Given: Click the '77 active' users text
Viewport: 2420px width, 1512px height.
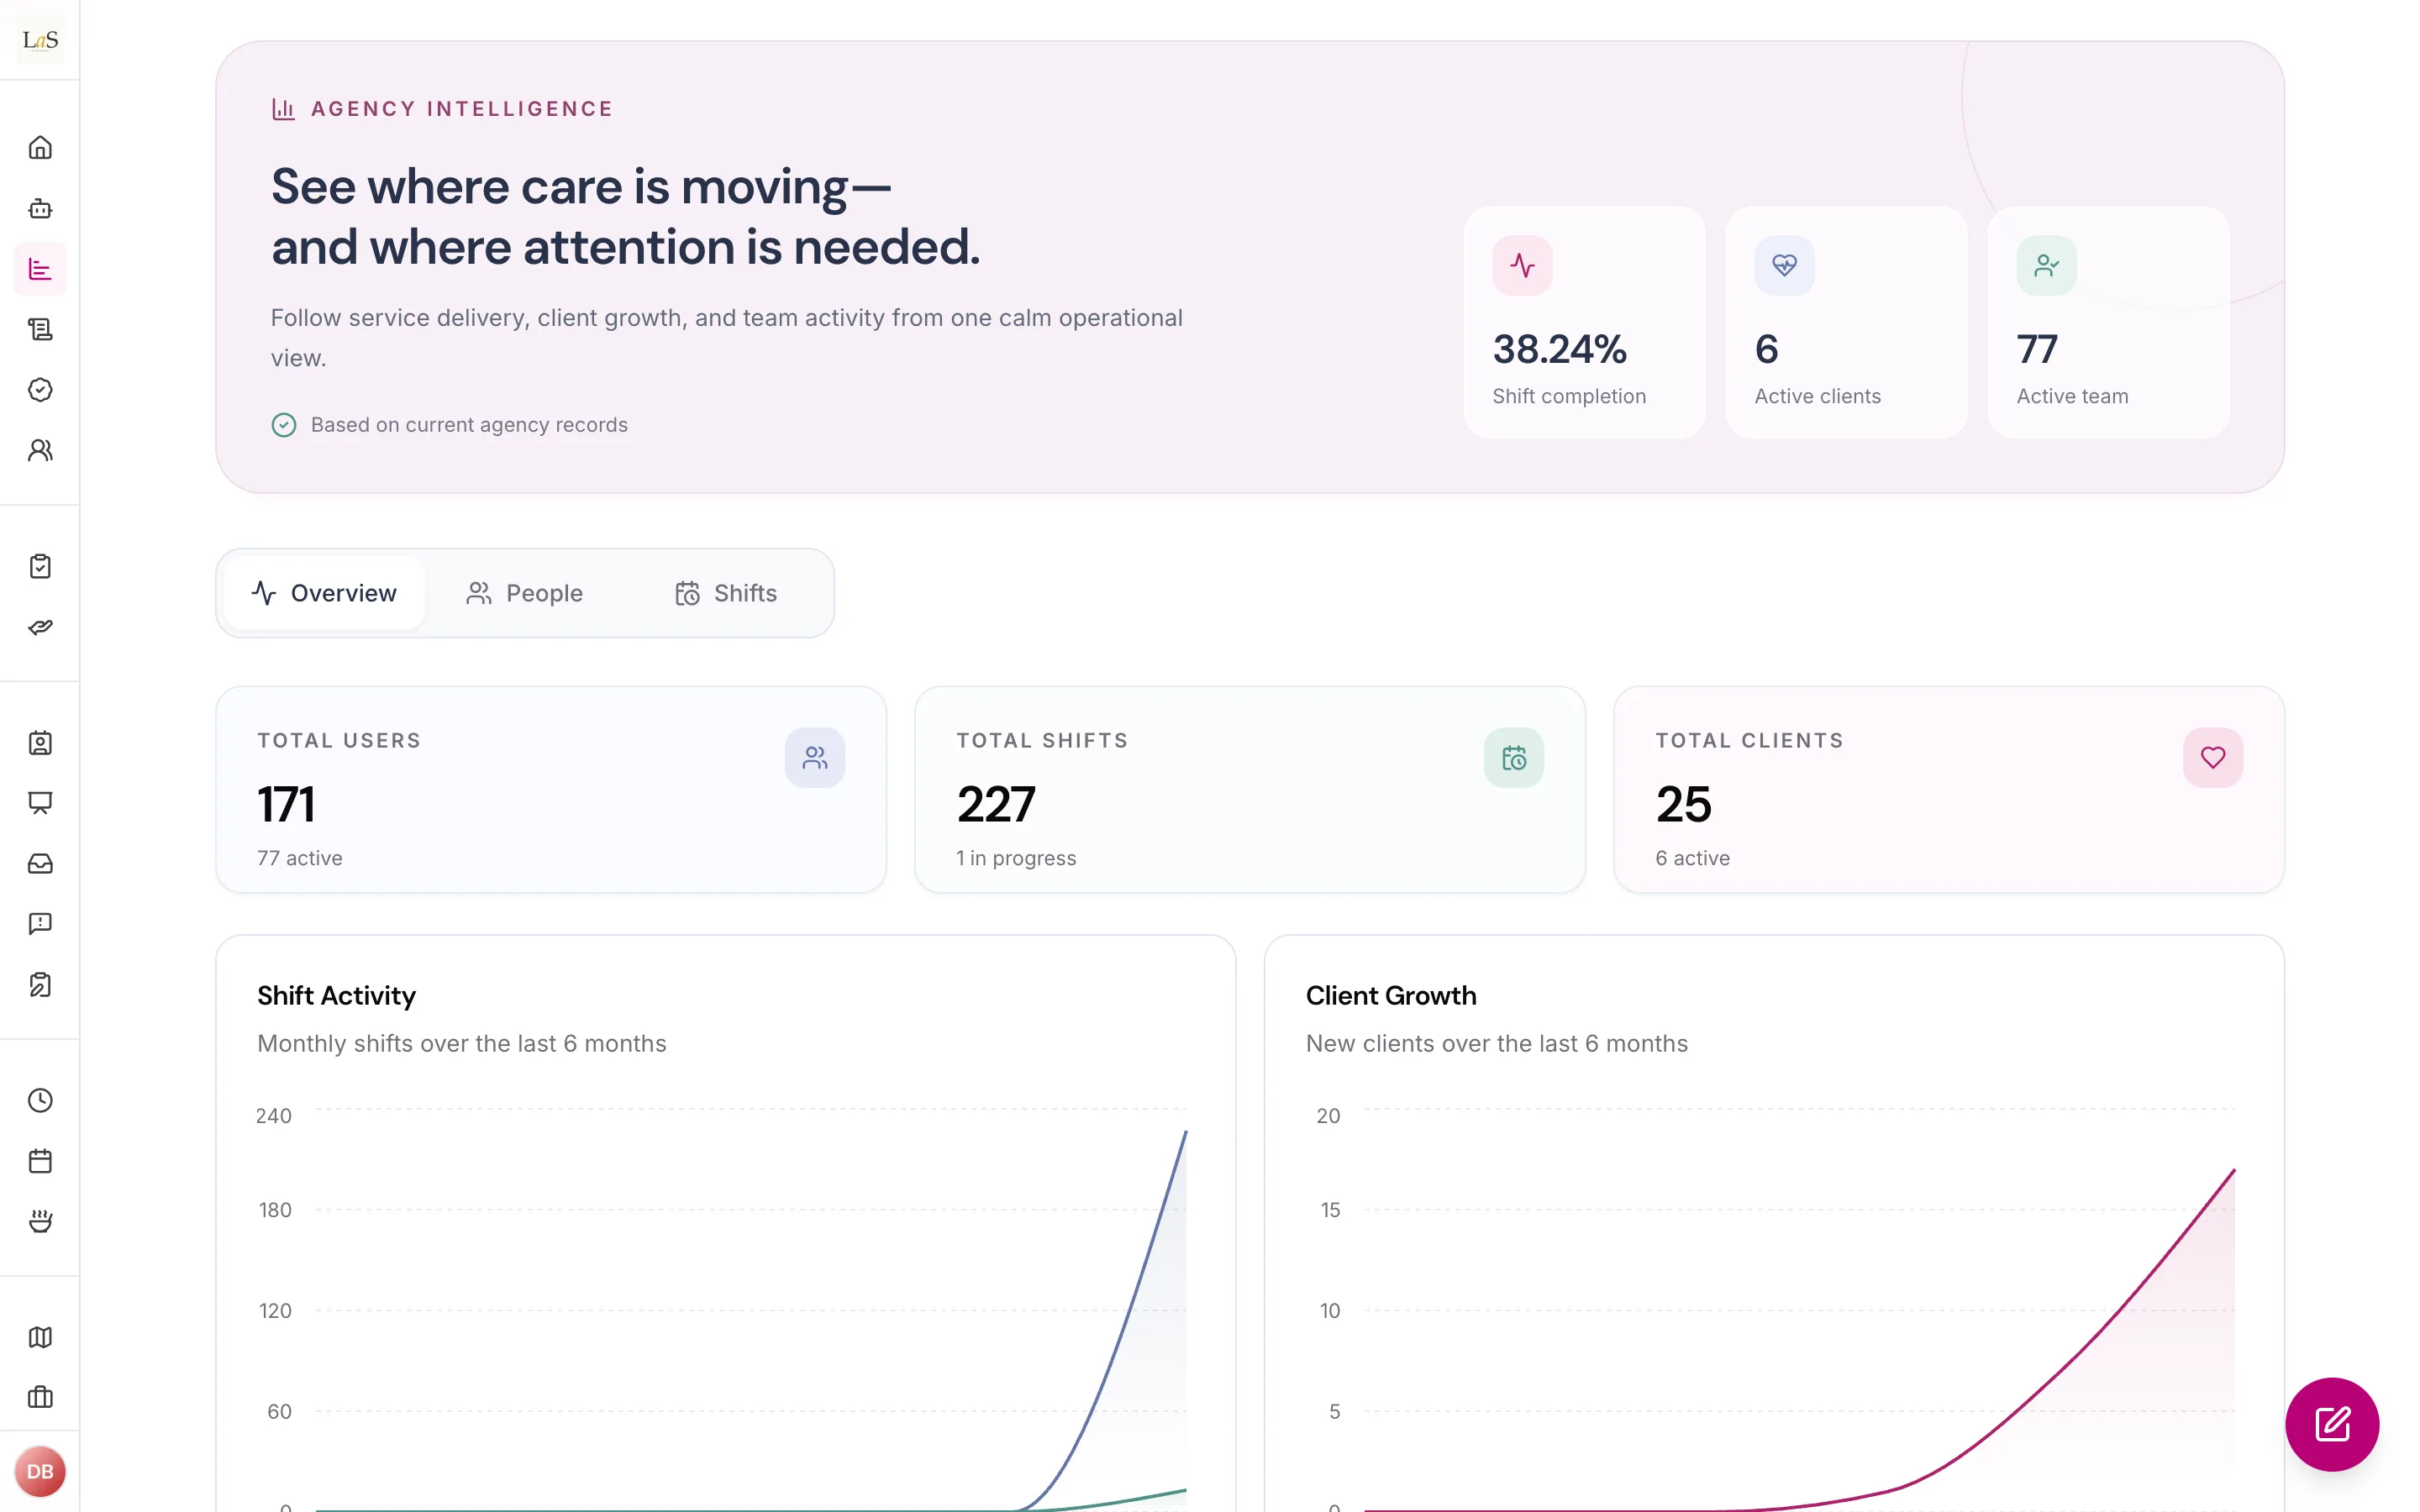Looking at the screenshot, I should point(300,858).
